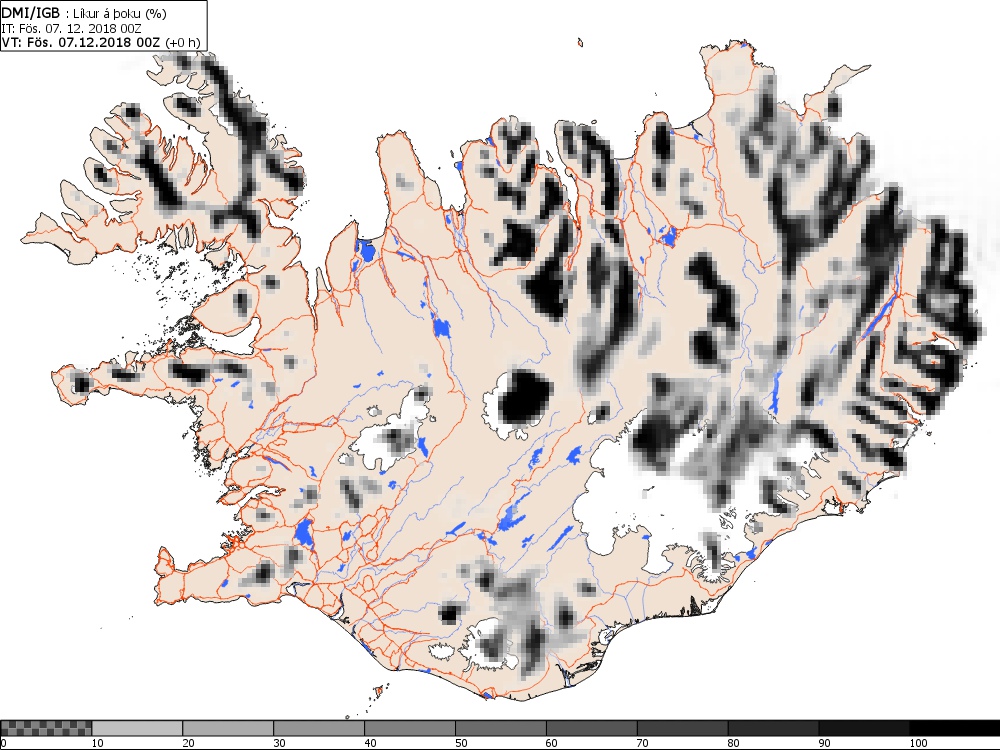Screen dimensions: 1000x750
Task: Click the 40–50 legend swatch
Action: coord(409,728)
